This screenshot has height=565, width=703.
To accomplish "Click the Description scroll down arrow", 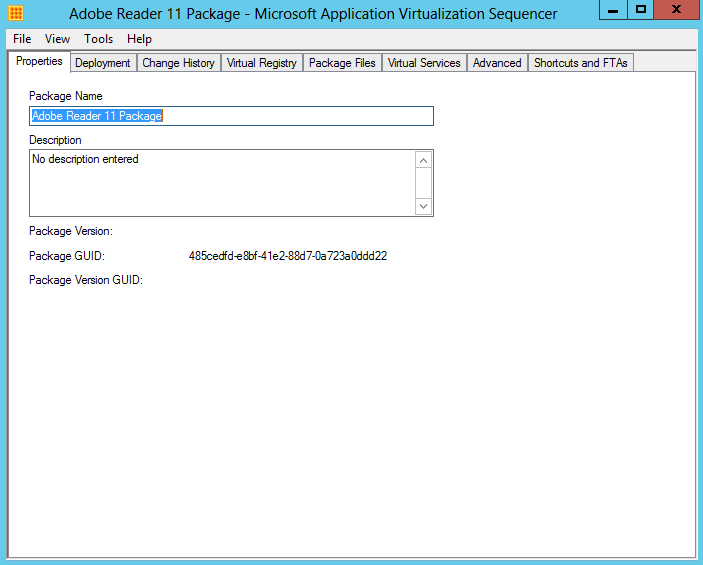I will pyautogui.click(x=423, y=206).
